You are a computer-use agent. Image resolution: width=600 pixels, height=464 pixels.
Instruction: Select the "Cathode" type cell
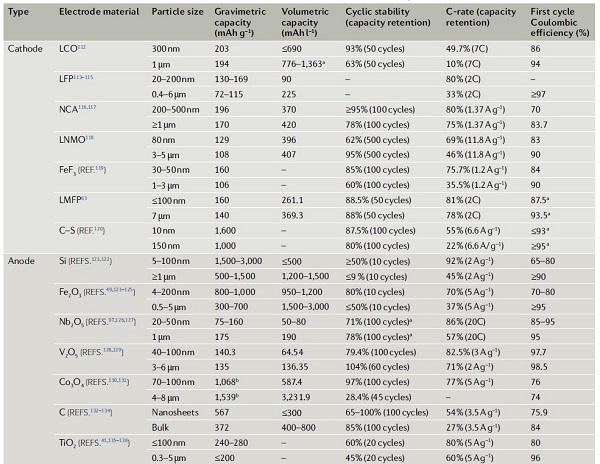(24, 48)
